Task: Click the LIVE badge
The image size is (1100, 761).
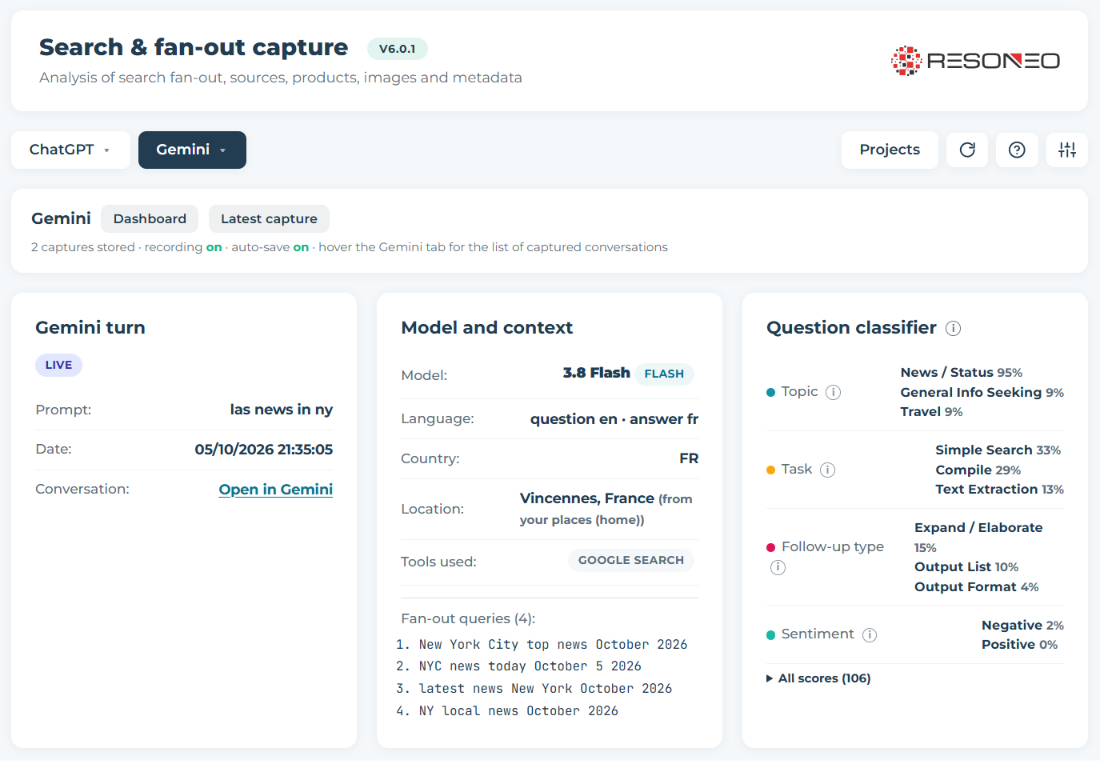Action: click(x=58, y=365)
